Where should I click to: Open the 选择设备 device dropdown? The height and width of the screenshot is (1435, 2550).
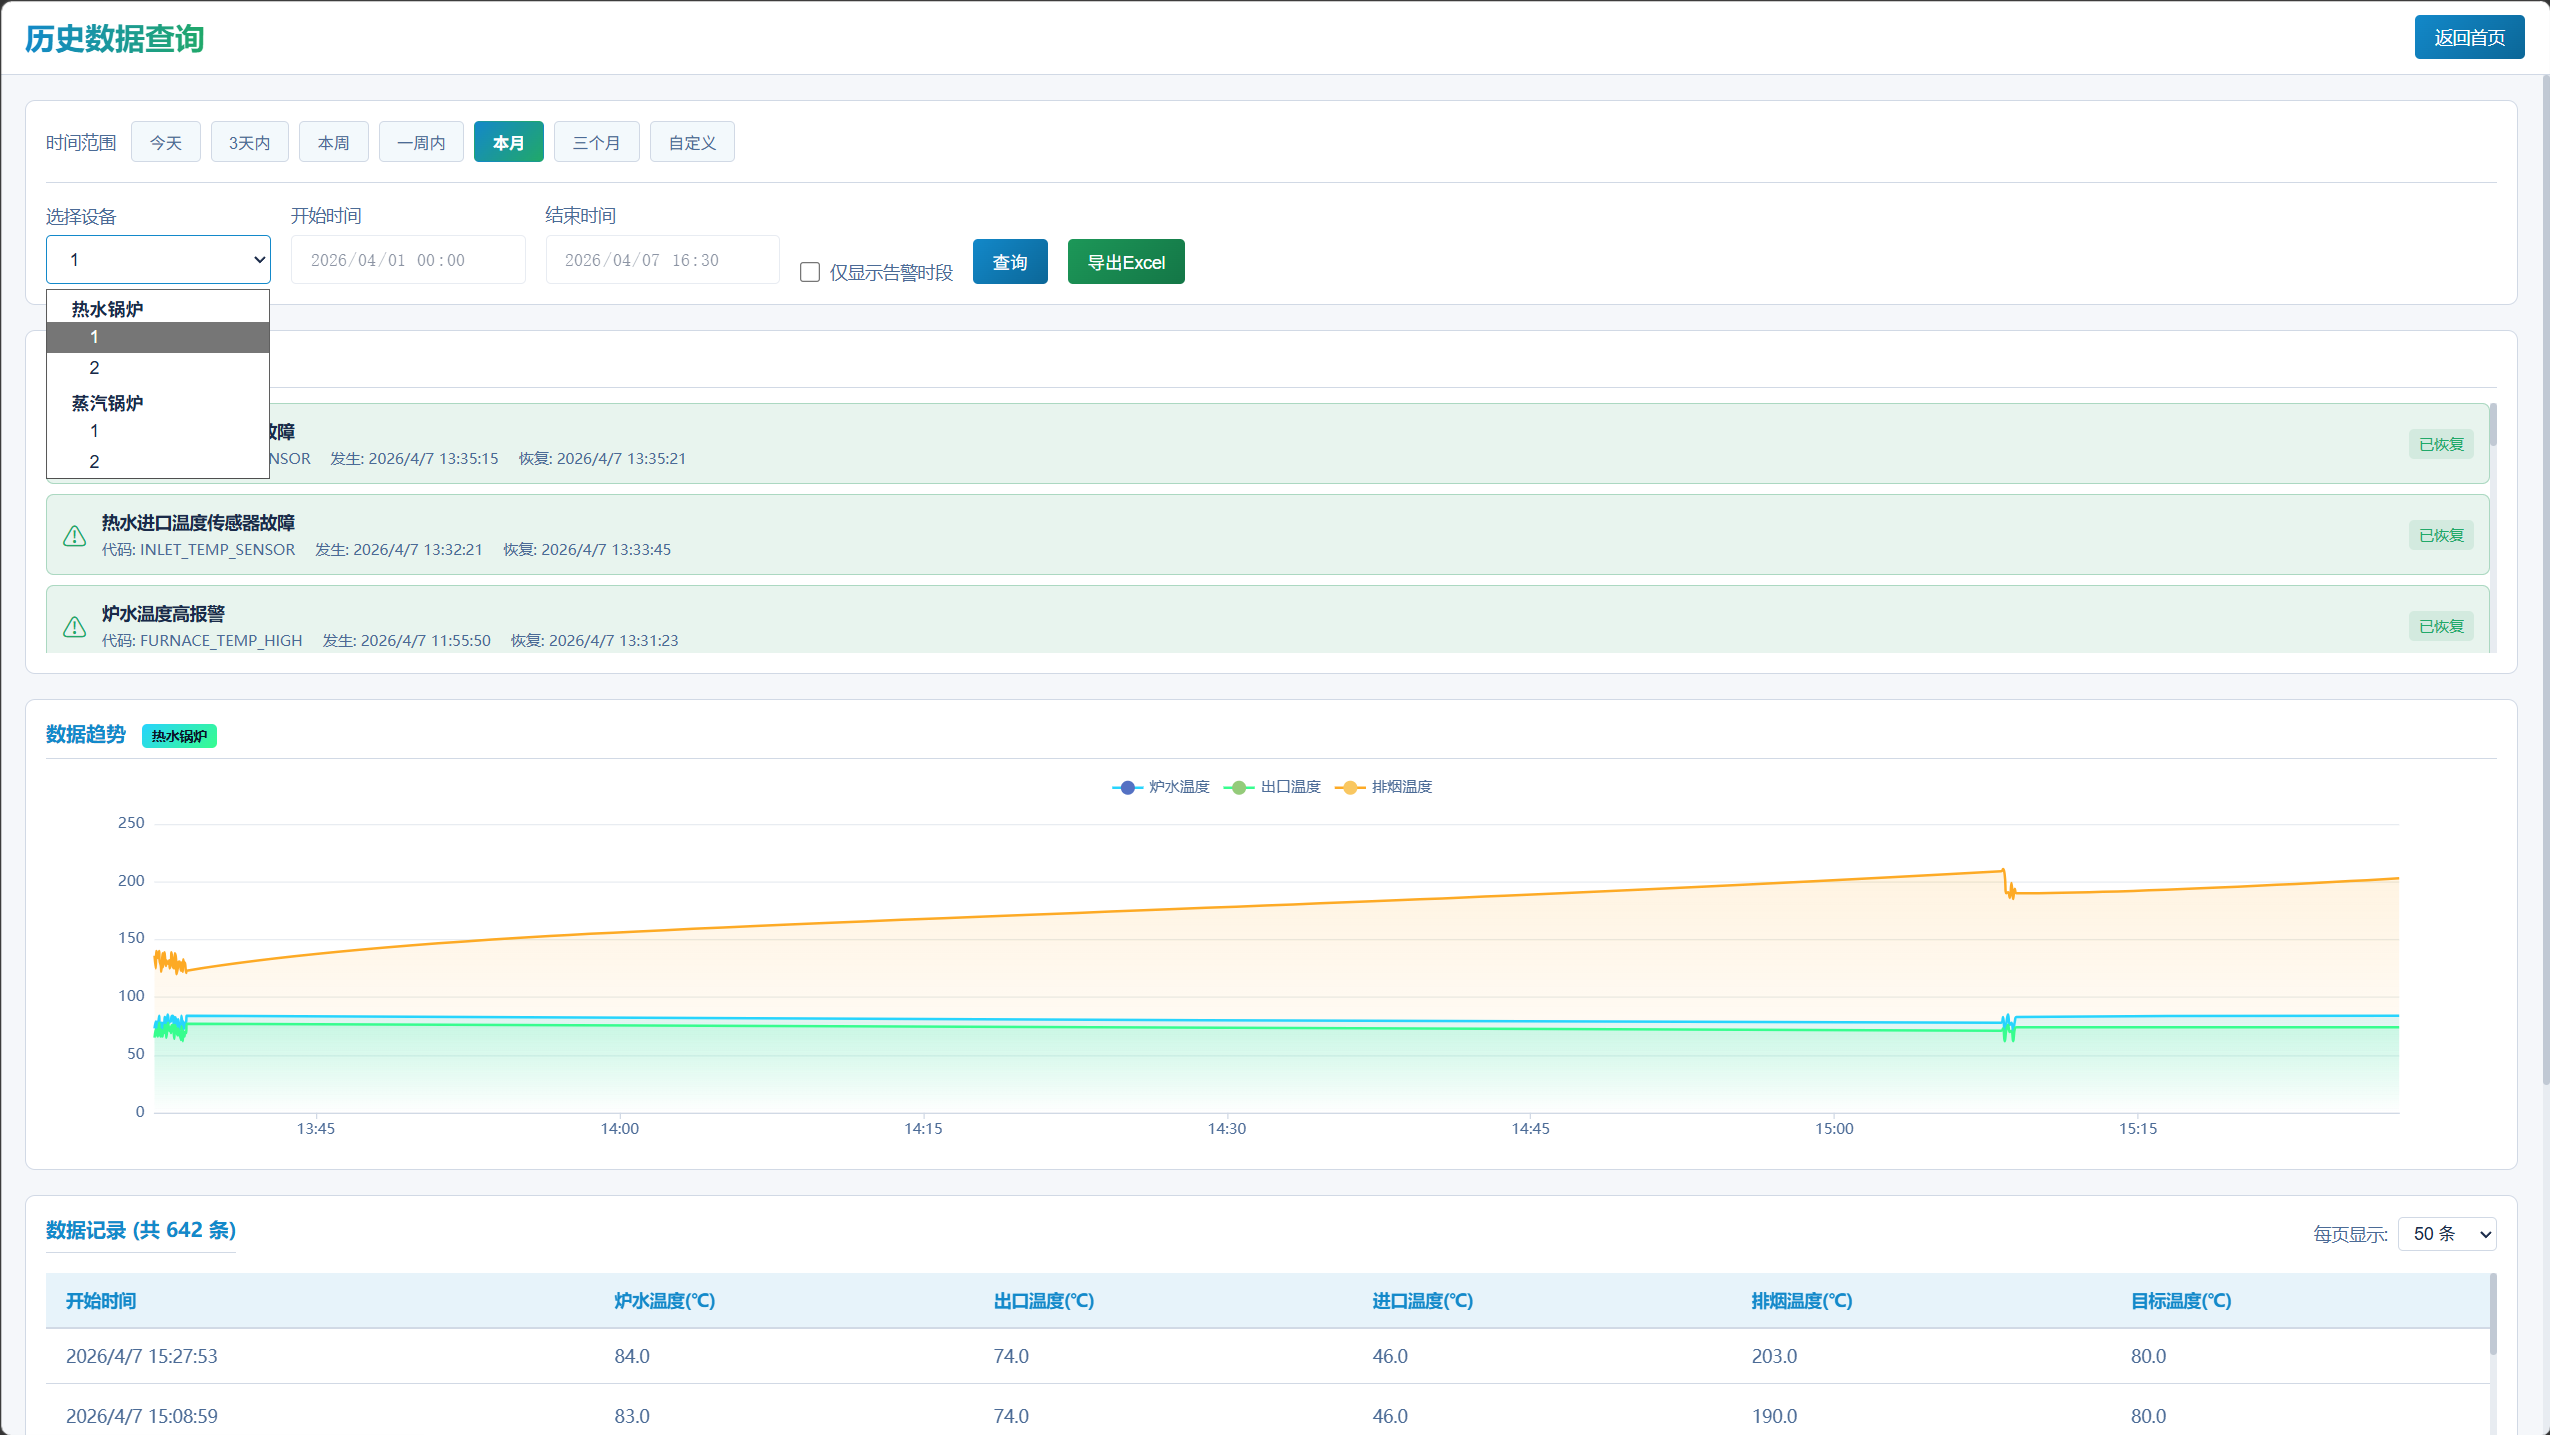click(158, 260)
